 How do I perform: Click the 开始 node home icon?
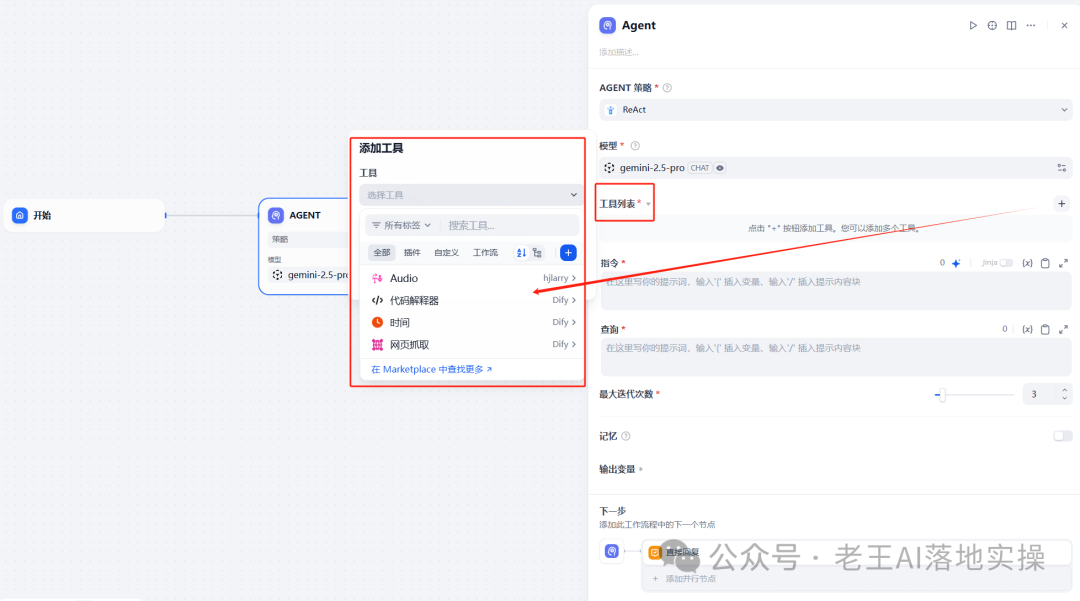pyautogui.click(x=20, y=215)
